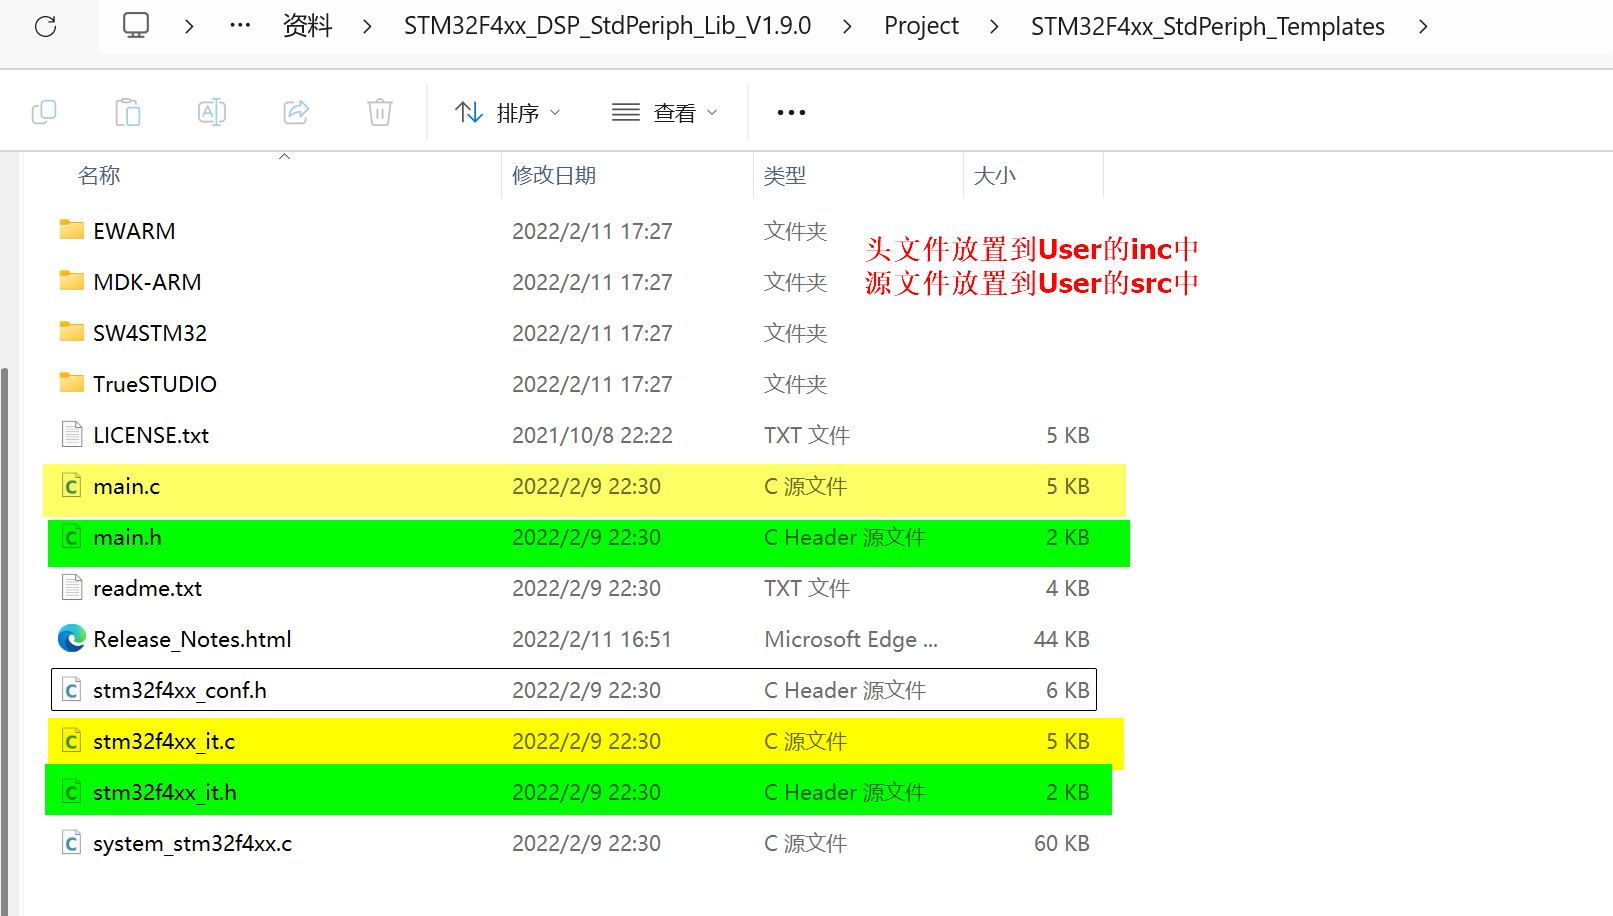
Task: Select the readme.txt file name
Action: [x=147, y=588]
